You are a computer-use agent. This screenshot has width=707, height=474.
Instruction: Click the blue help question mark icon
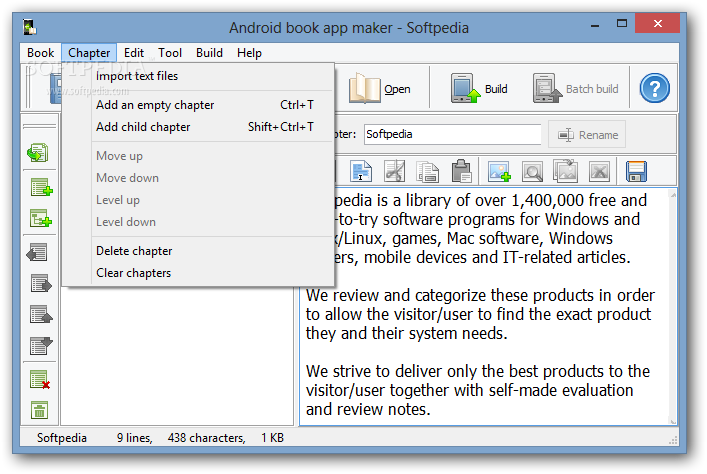(654, 88)
